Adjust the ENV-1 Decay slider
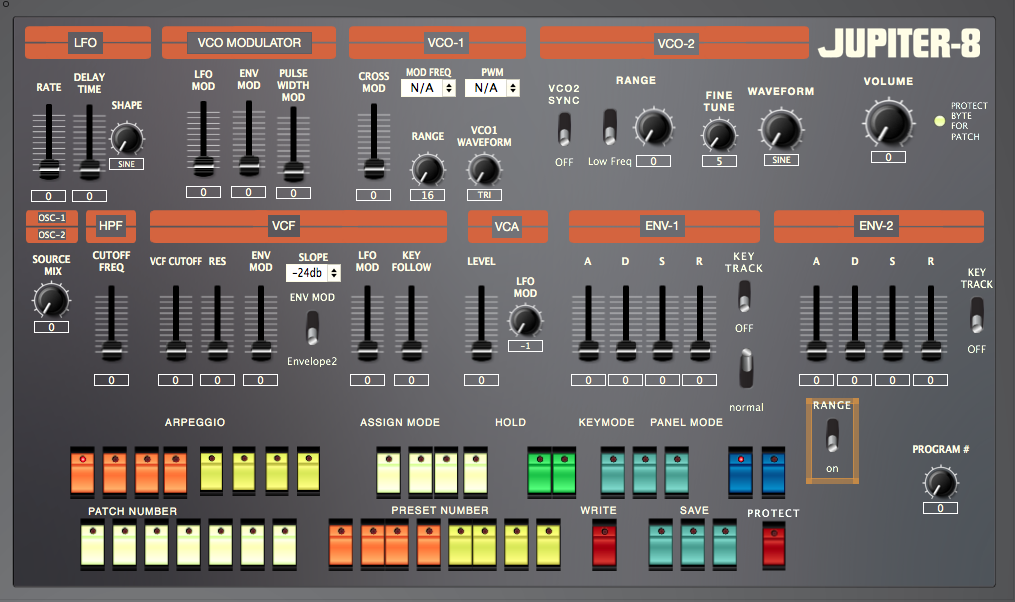The image size is (1015, 602). click(625, 350)
